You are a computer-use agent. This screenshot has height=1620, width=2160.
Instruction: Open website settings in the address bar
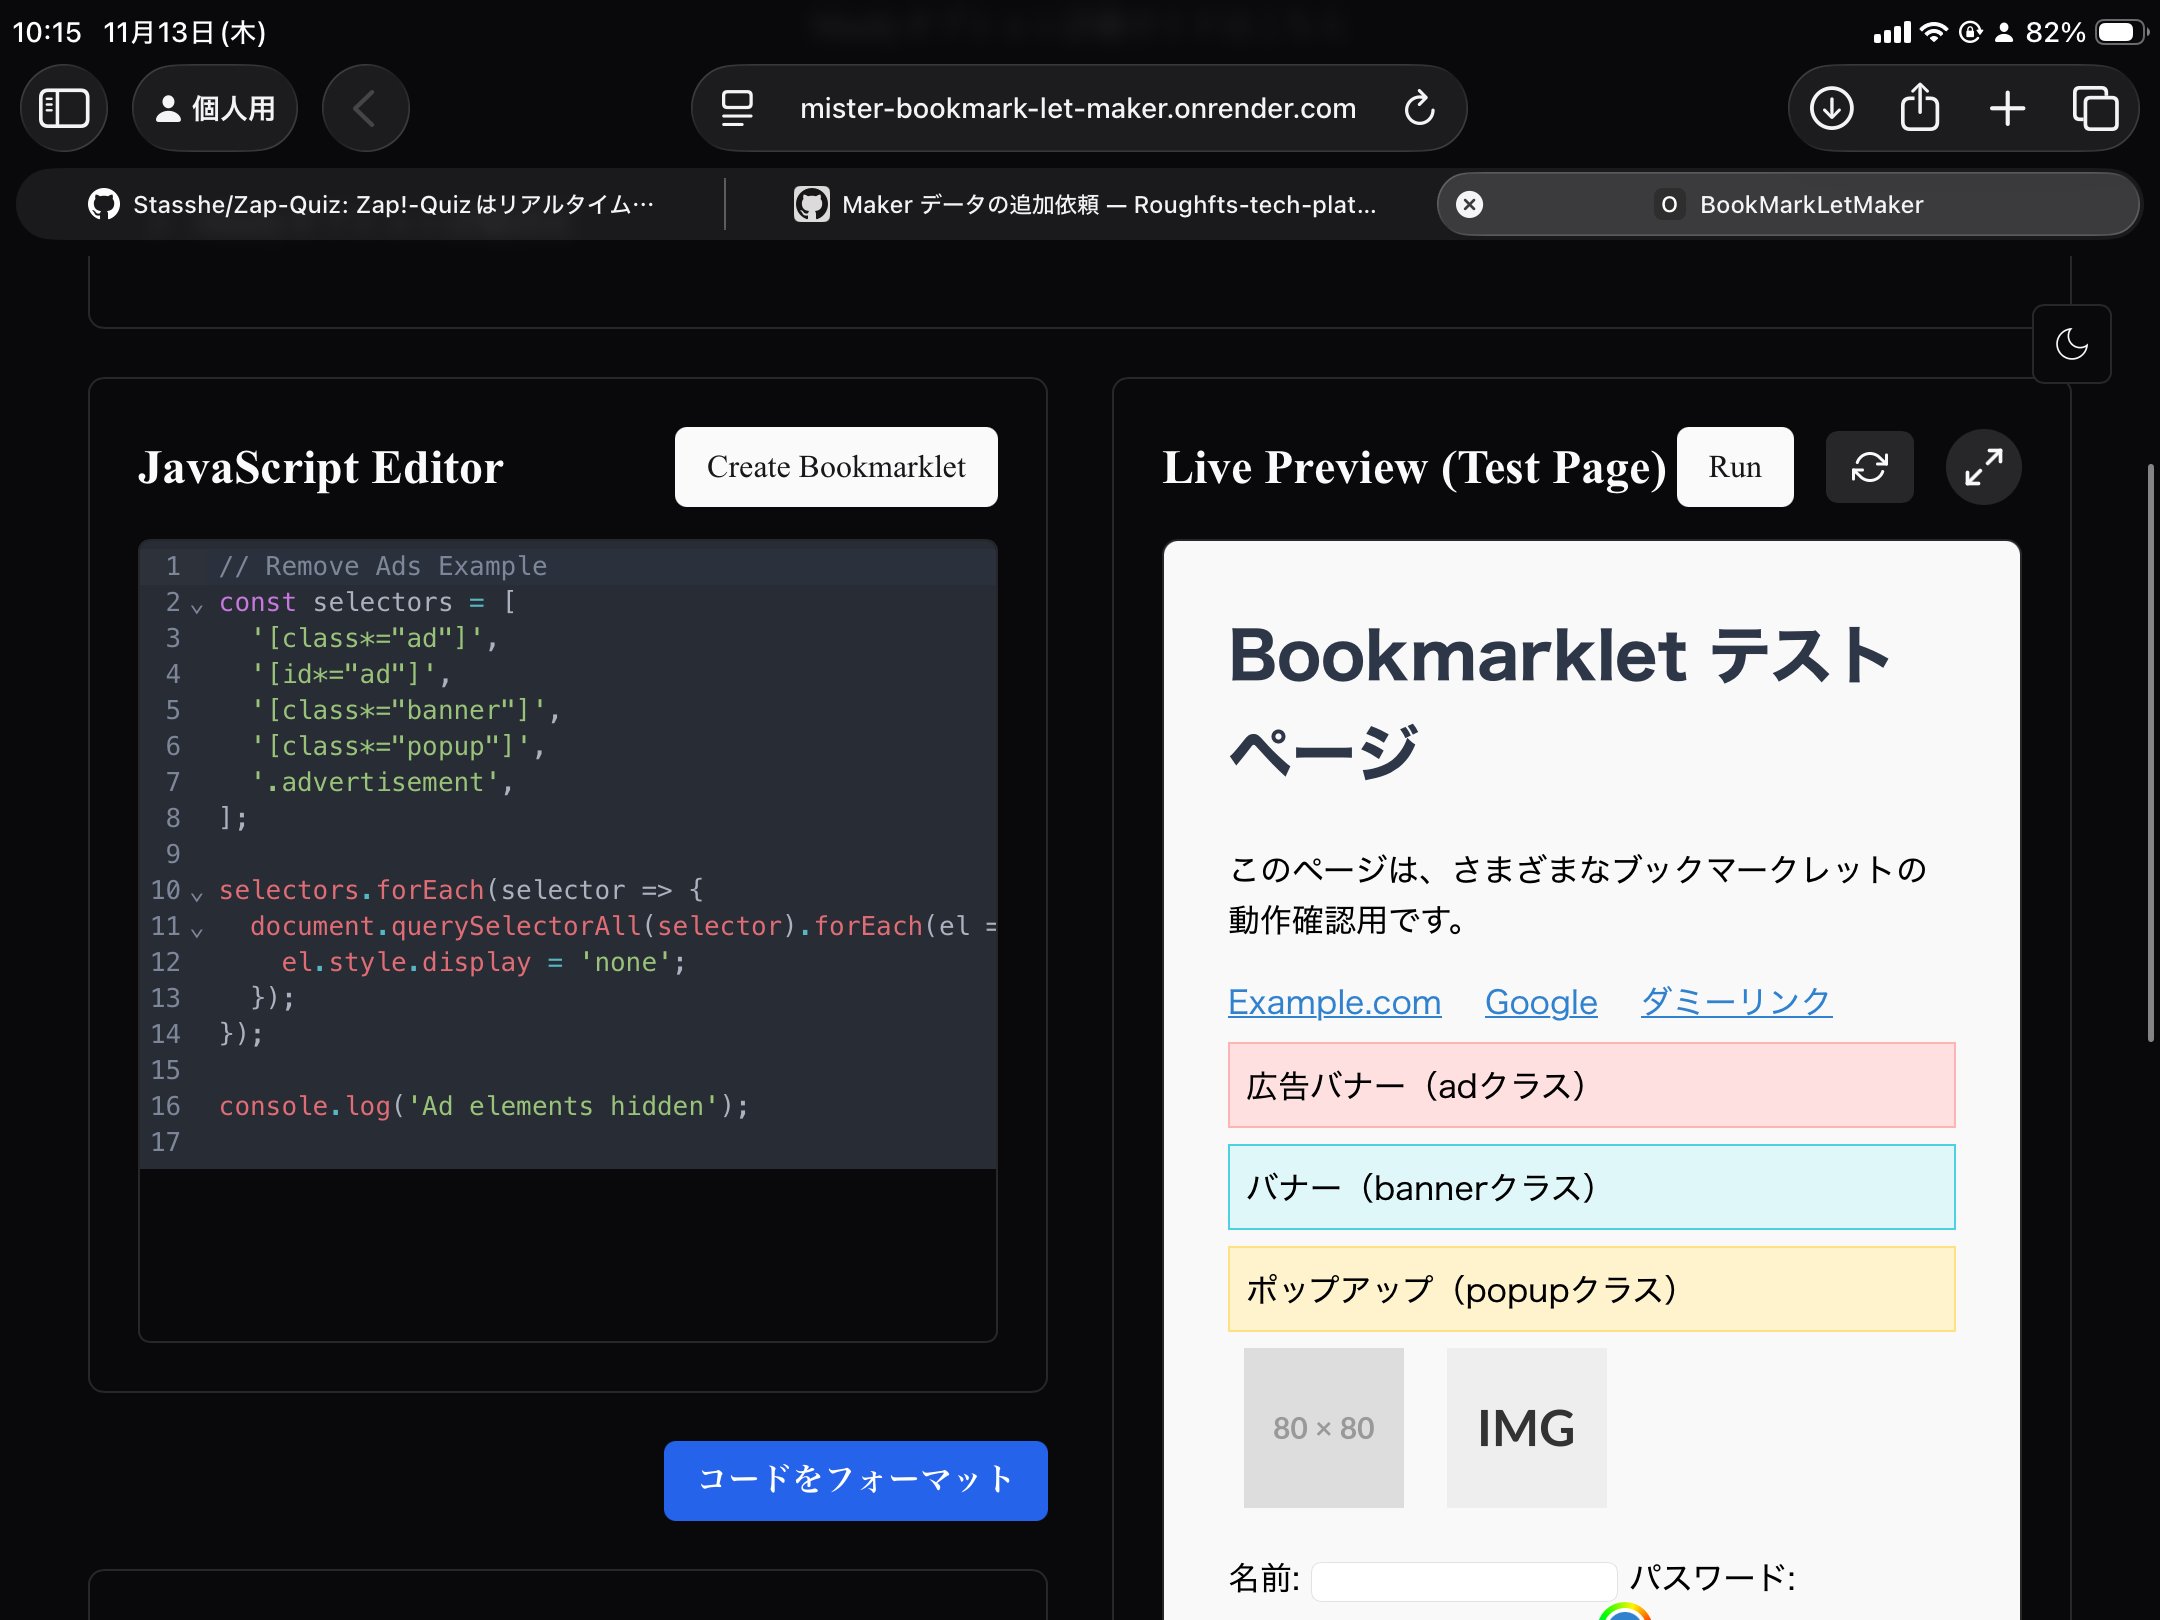[x=735, y=108]
